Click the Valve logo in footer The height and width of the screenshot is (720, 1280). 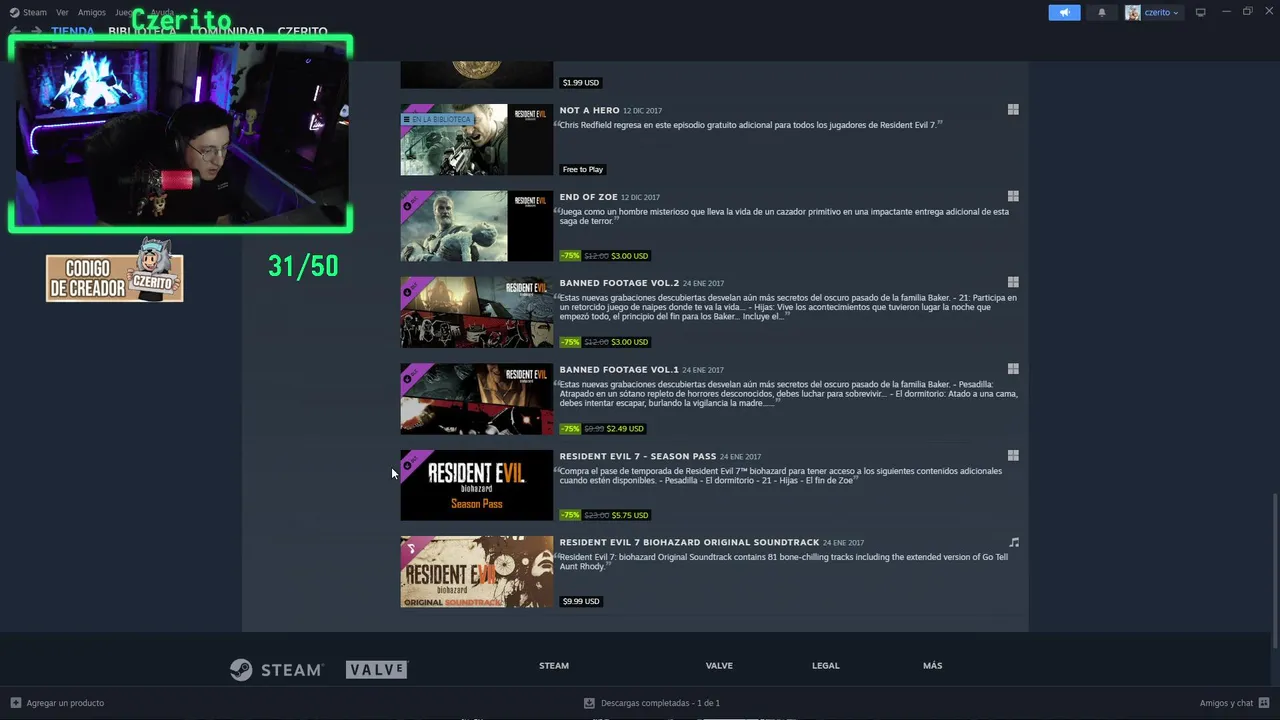click(377, 670)
